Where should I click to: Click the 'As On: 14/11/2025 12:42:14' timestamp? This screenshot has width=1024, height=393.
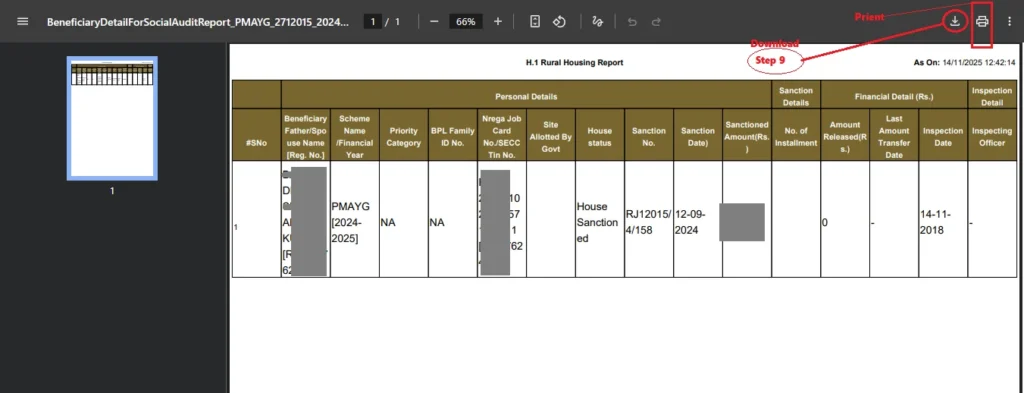[x=965, y=63]
